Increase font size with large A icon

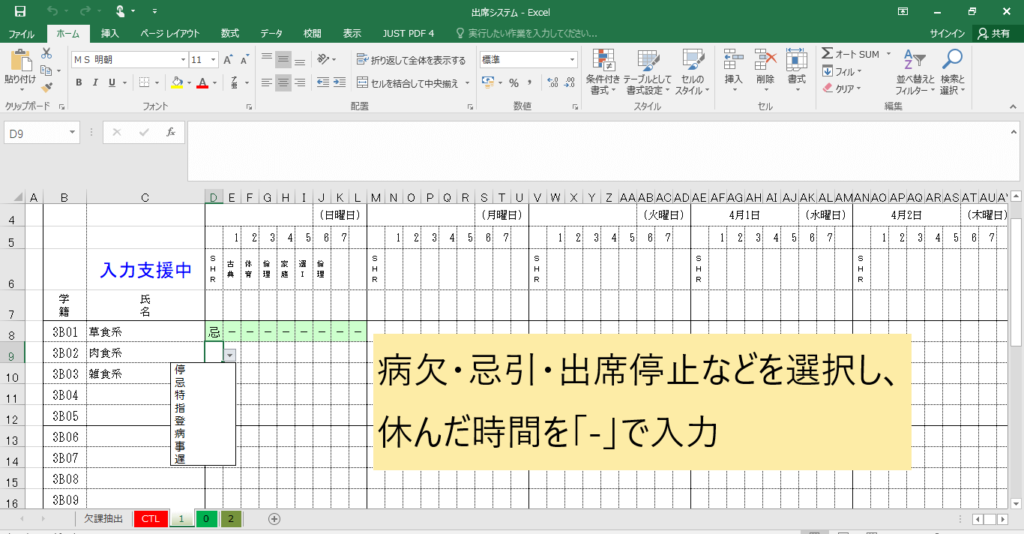228,59
